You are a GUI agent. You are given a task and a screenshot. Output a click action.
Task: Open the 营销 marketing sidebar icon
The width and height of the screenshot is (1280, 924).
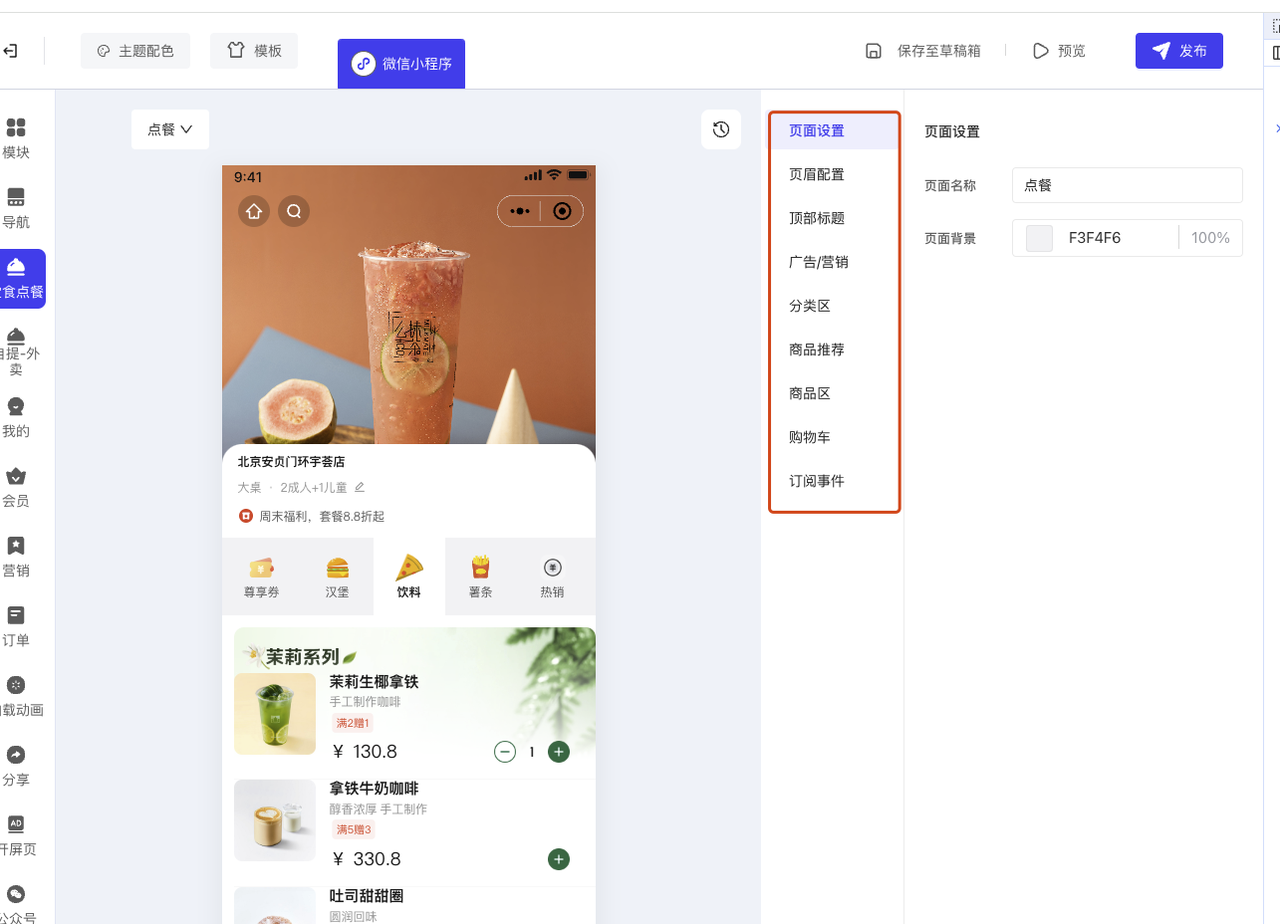pyautogui.click(x=16, y=545)
